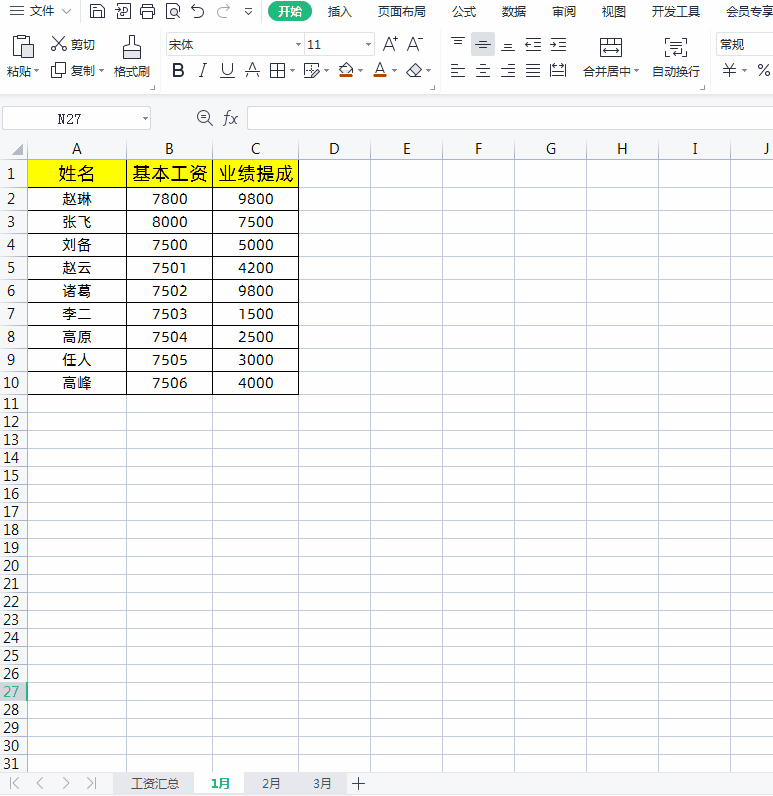Viewport: 773px width, 796px height.
Task: Open the font name 宋体 dropdown
Action: (x=298, y=45)
